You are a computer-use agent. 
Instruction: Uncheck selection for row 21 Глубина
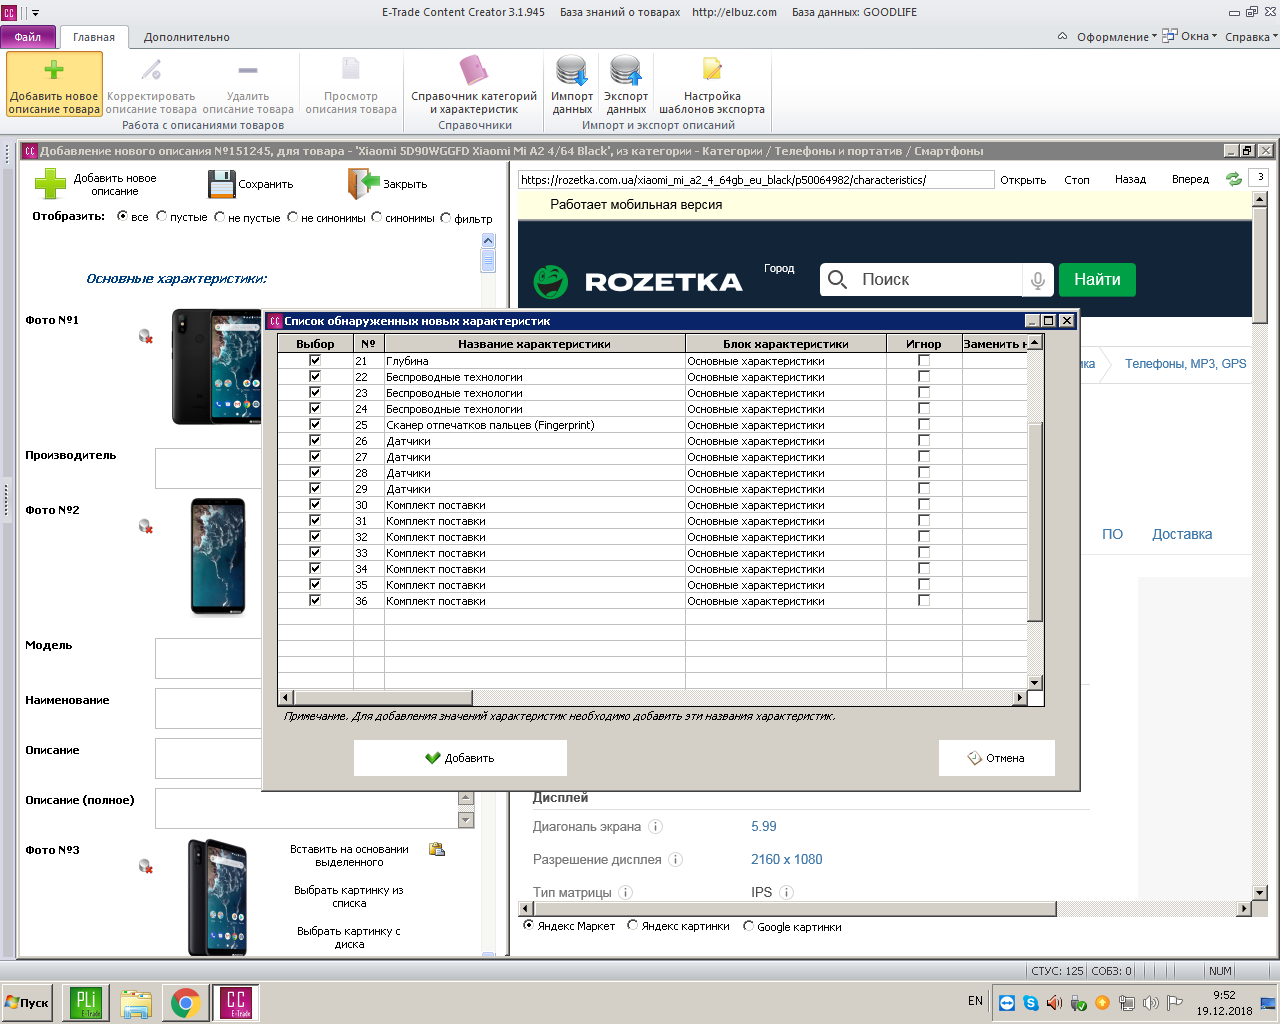315,360
